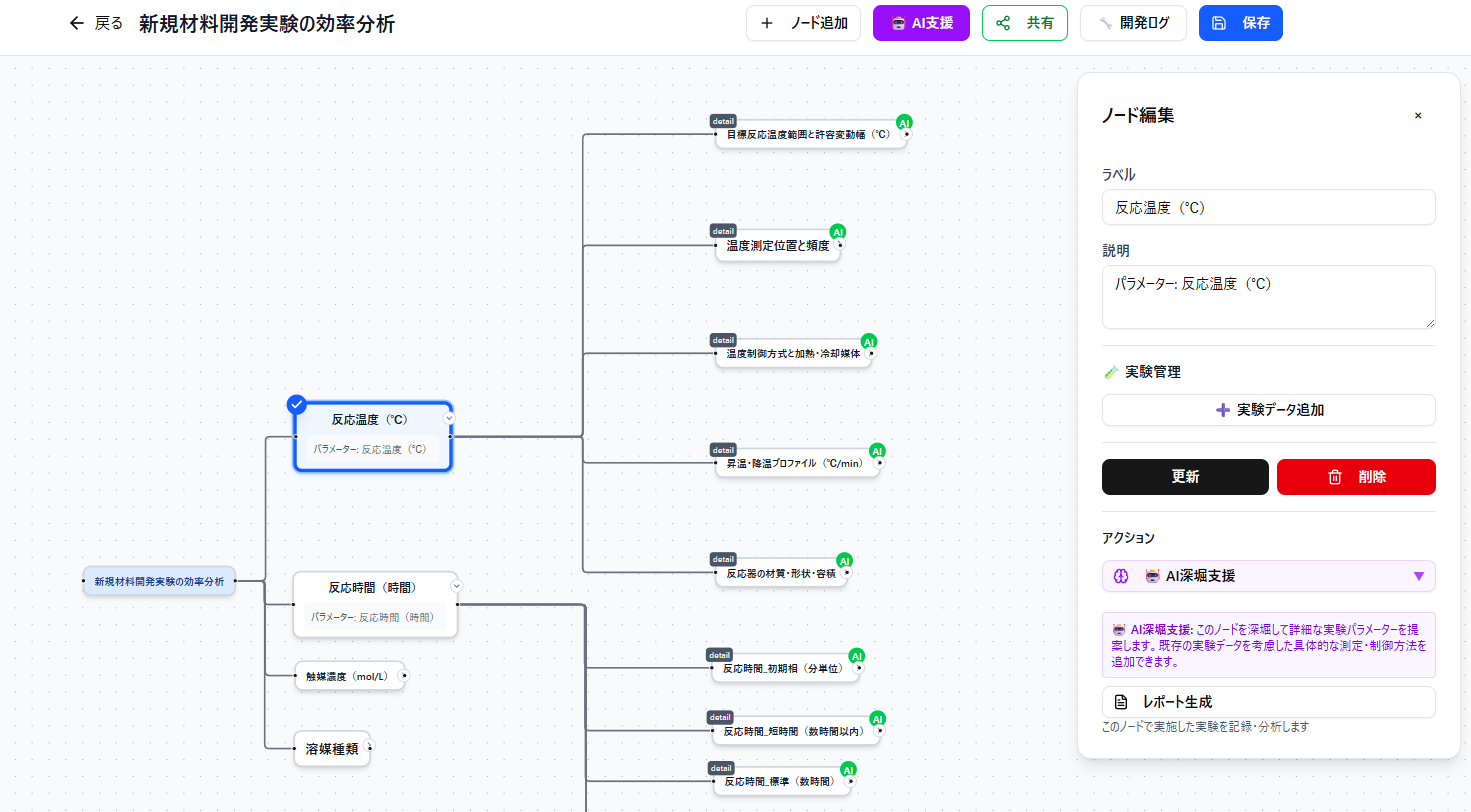
Task: Click AI badge on 目標反応温度範囲と許容変動幅 node
Action: (904, 123)
